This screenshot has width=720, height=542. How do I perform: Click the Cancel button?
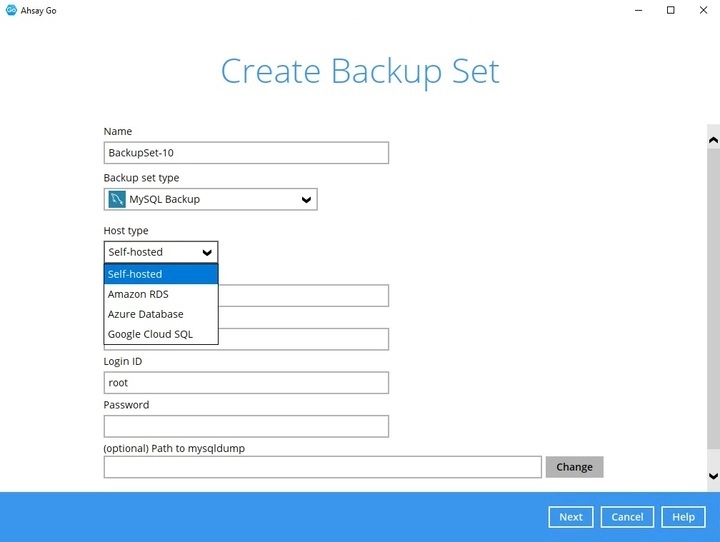point(627,517)
